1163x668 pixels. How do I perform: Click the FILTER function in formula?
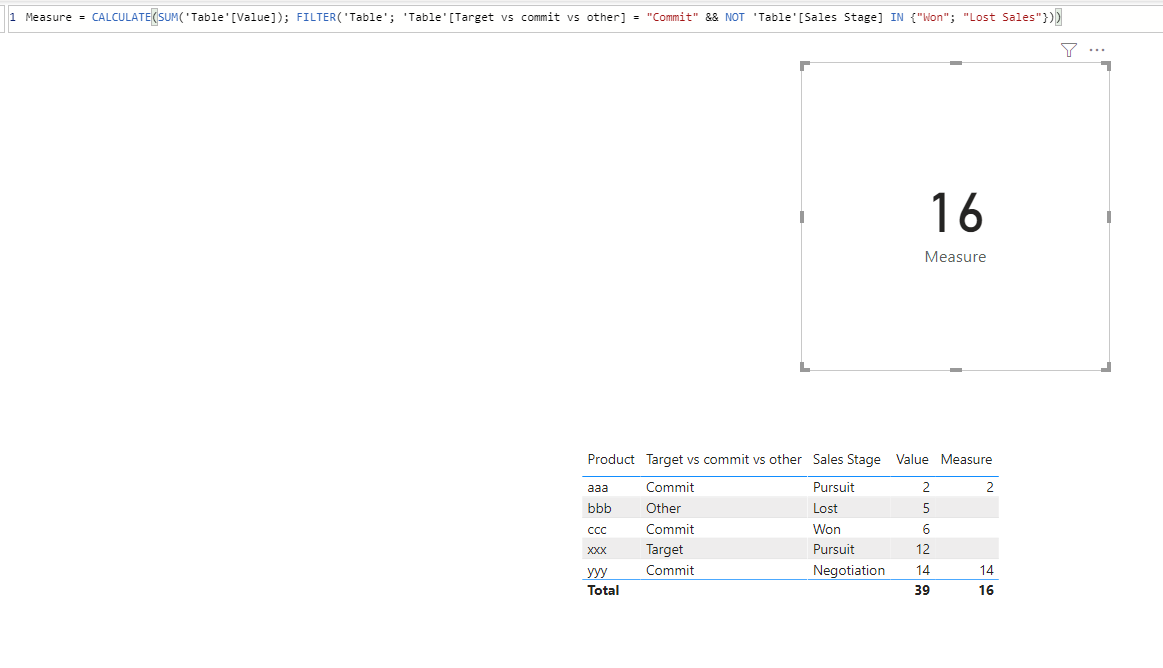[316, 17]
